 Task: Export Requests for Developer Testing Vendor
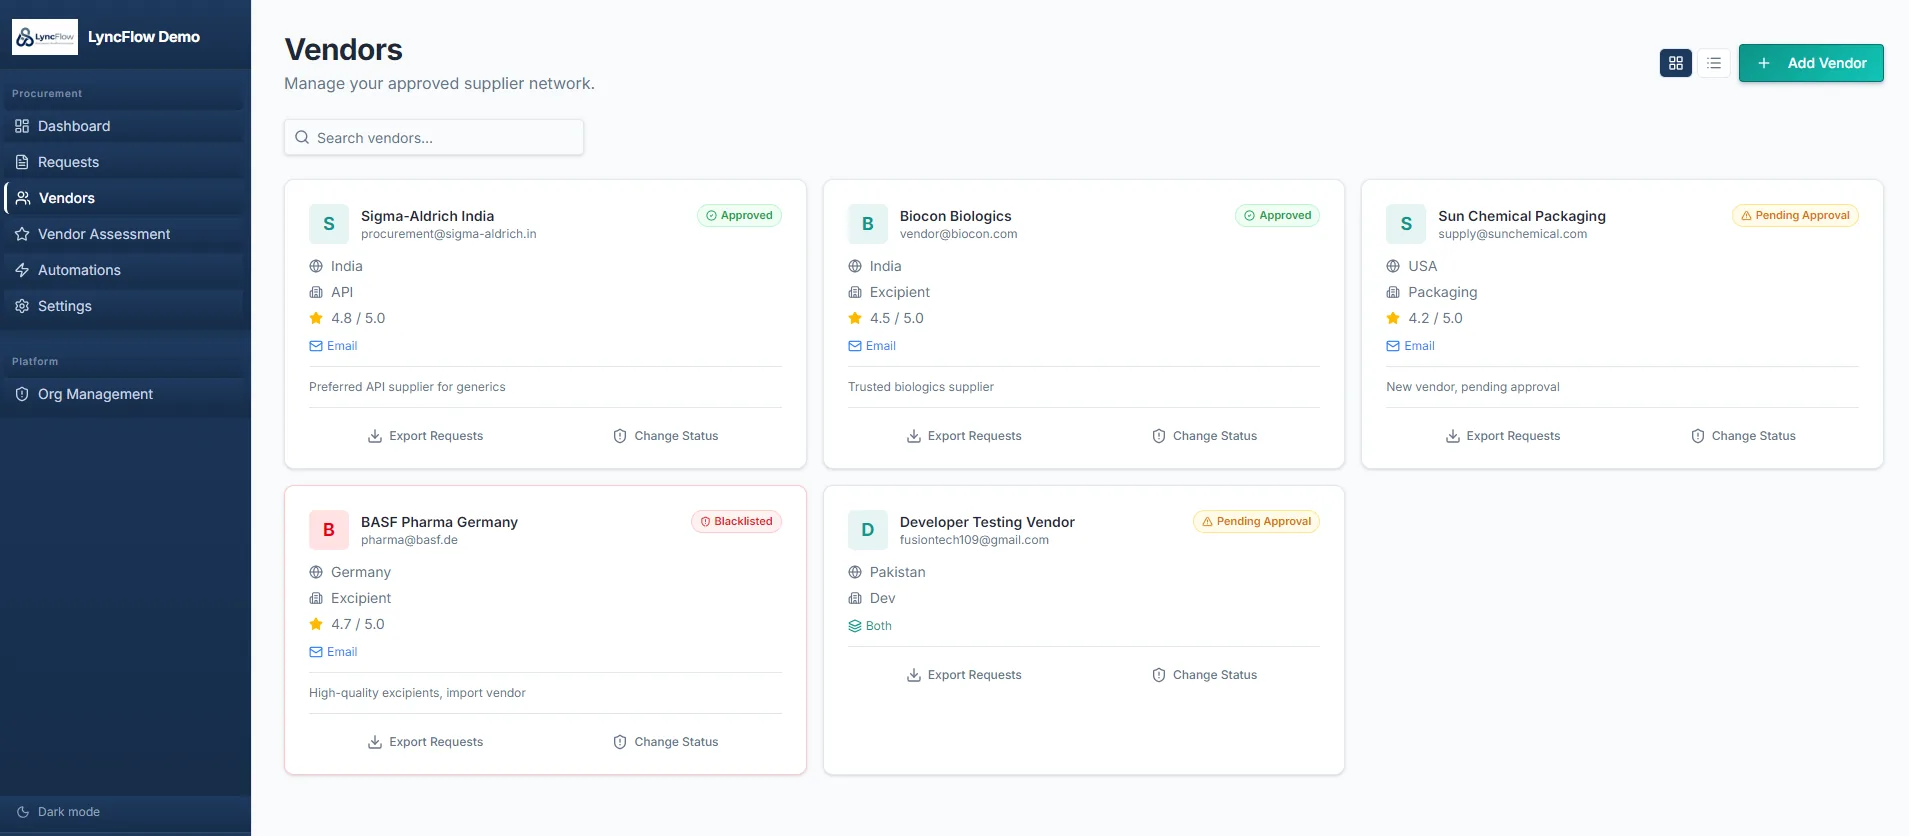(x=965, y=675)
